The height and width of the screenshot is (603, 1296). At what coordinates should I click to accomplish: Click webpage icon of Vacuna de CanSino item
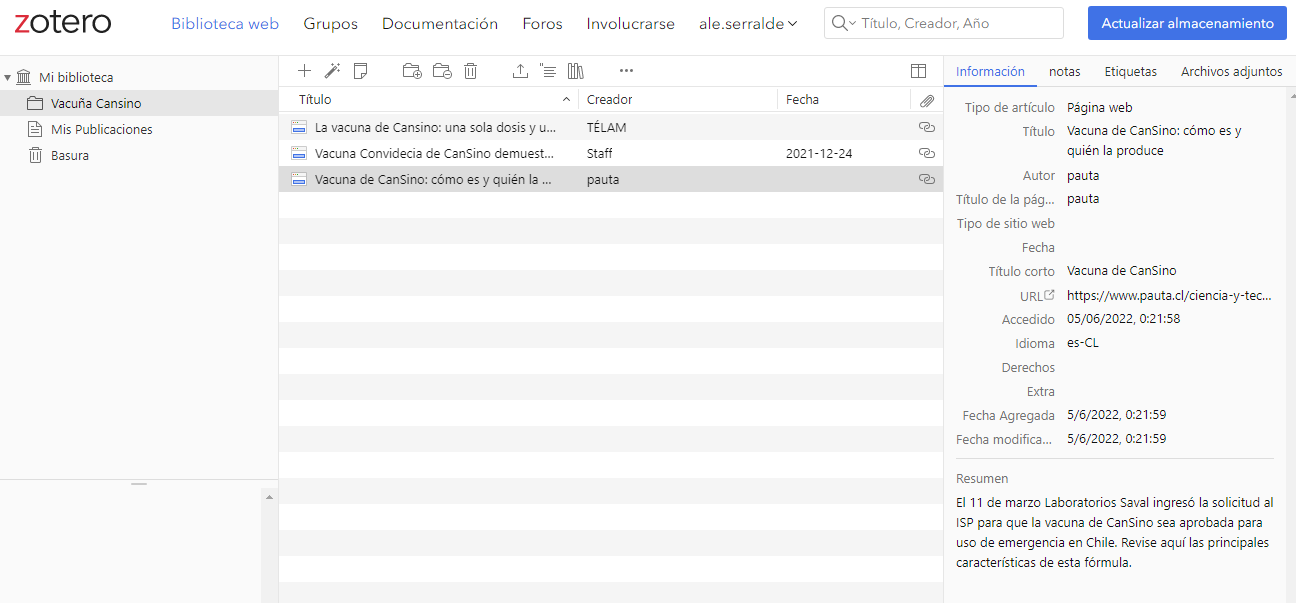(298, 179)
